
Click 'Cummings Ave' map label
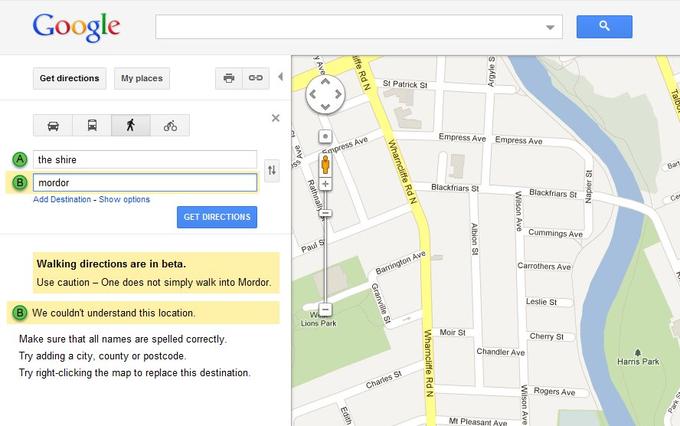tap(555, 233)
